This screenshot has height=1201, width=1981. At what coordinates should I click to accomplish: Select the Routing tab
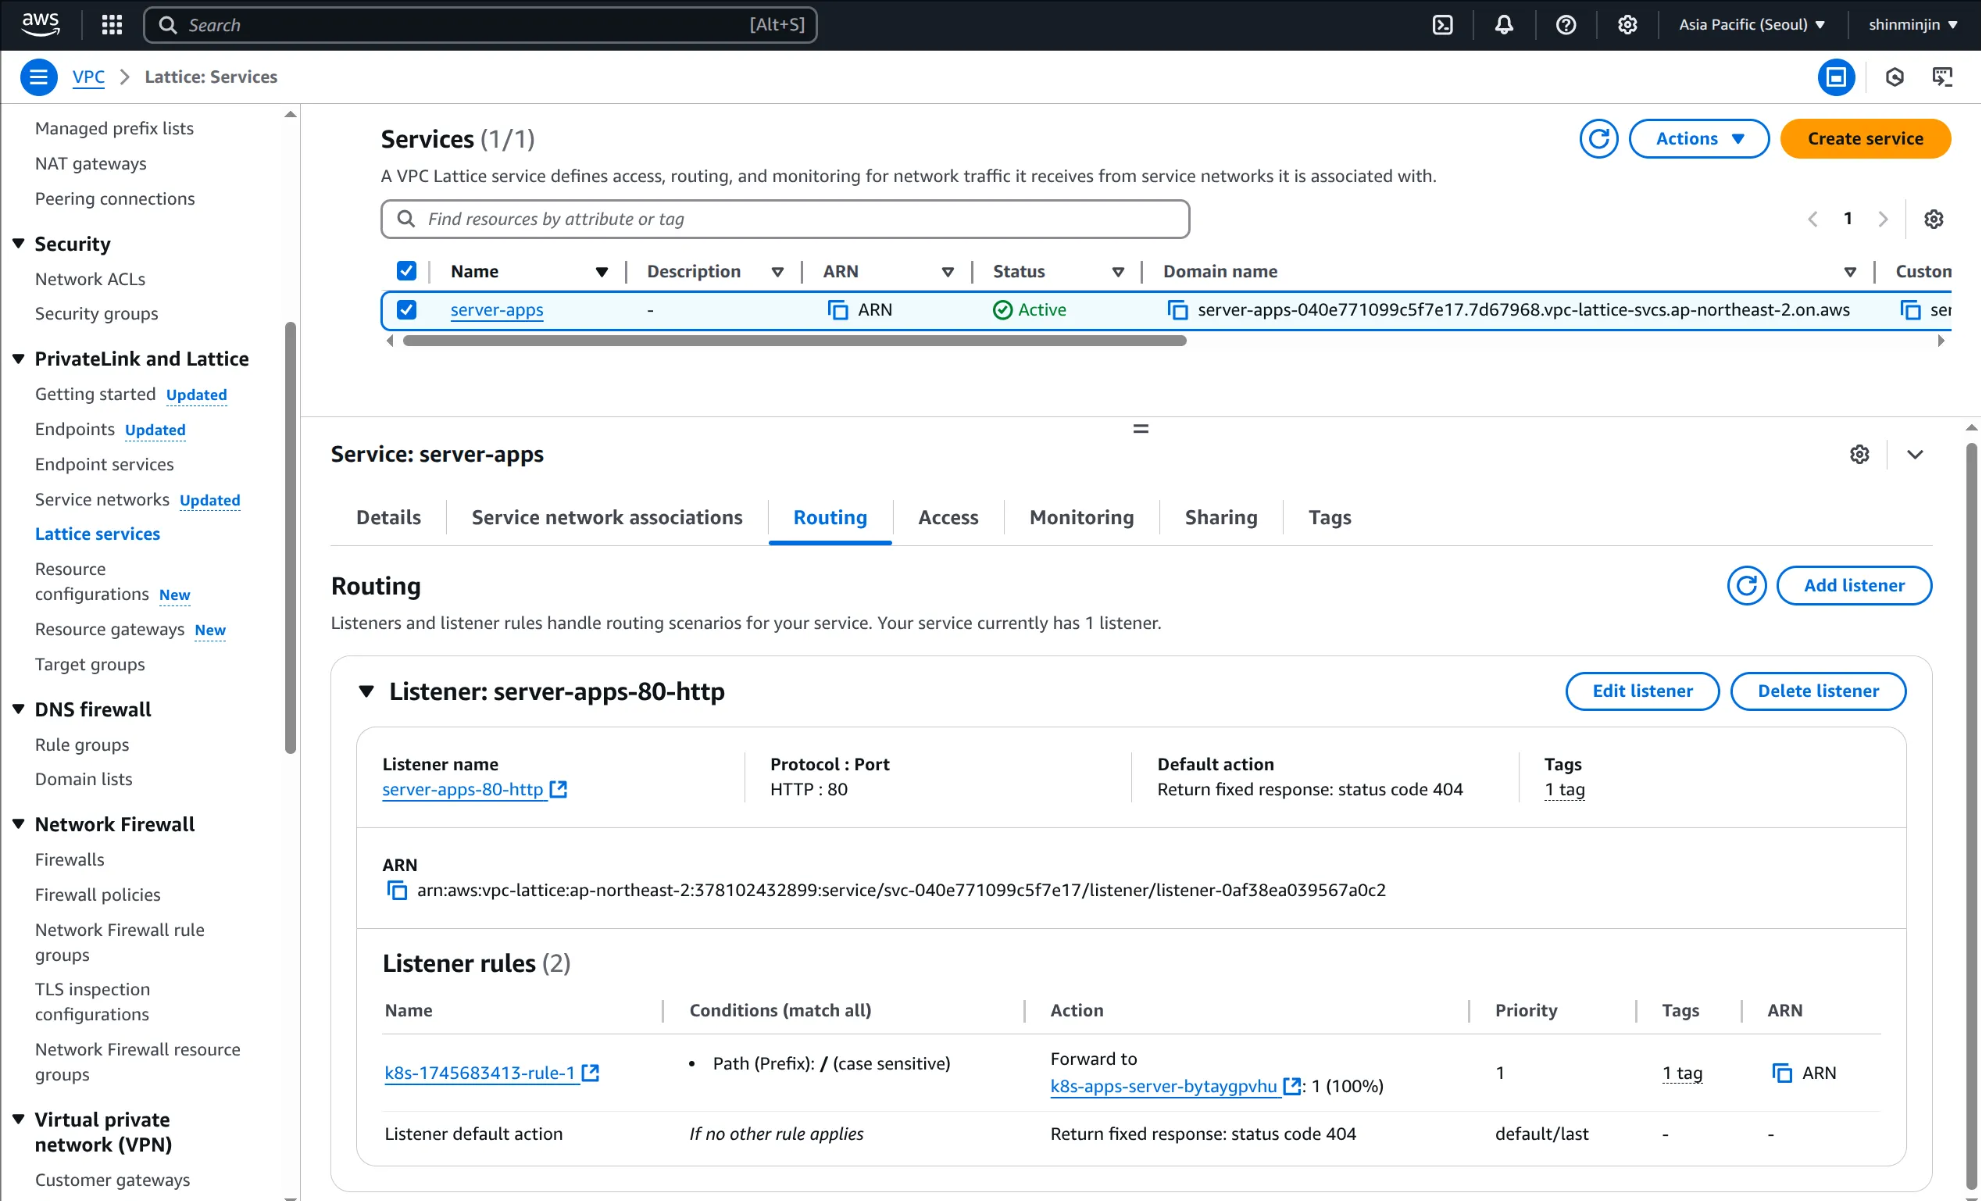pos(830,517)
